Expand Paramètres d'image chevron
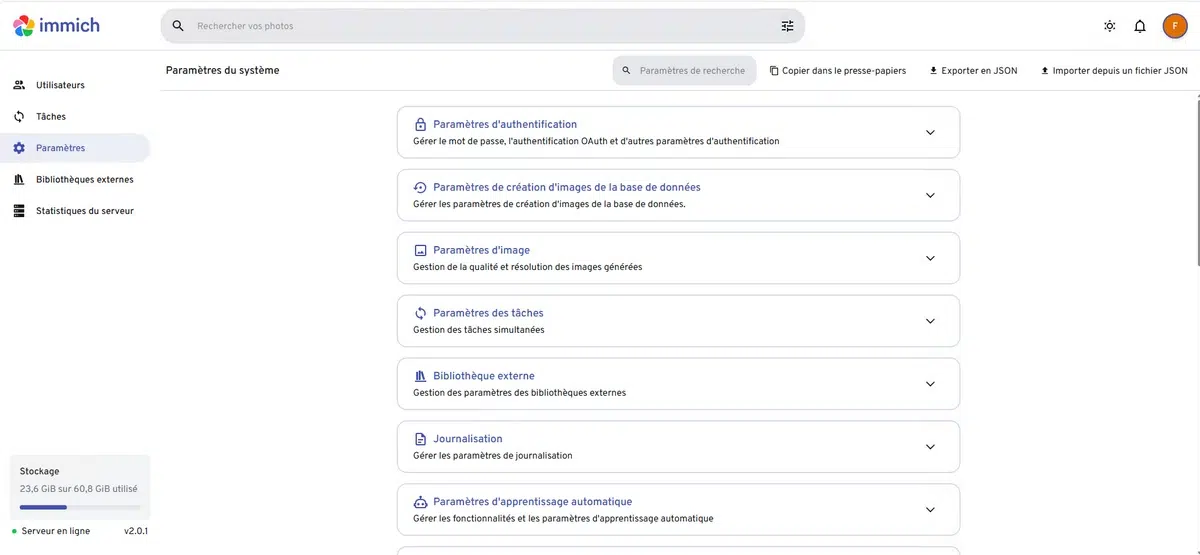1200x555 pixels. [x=930, y=258]
